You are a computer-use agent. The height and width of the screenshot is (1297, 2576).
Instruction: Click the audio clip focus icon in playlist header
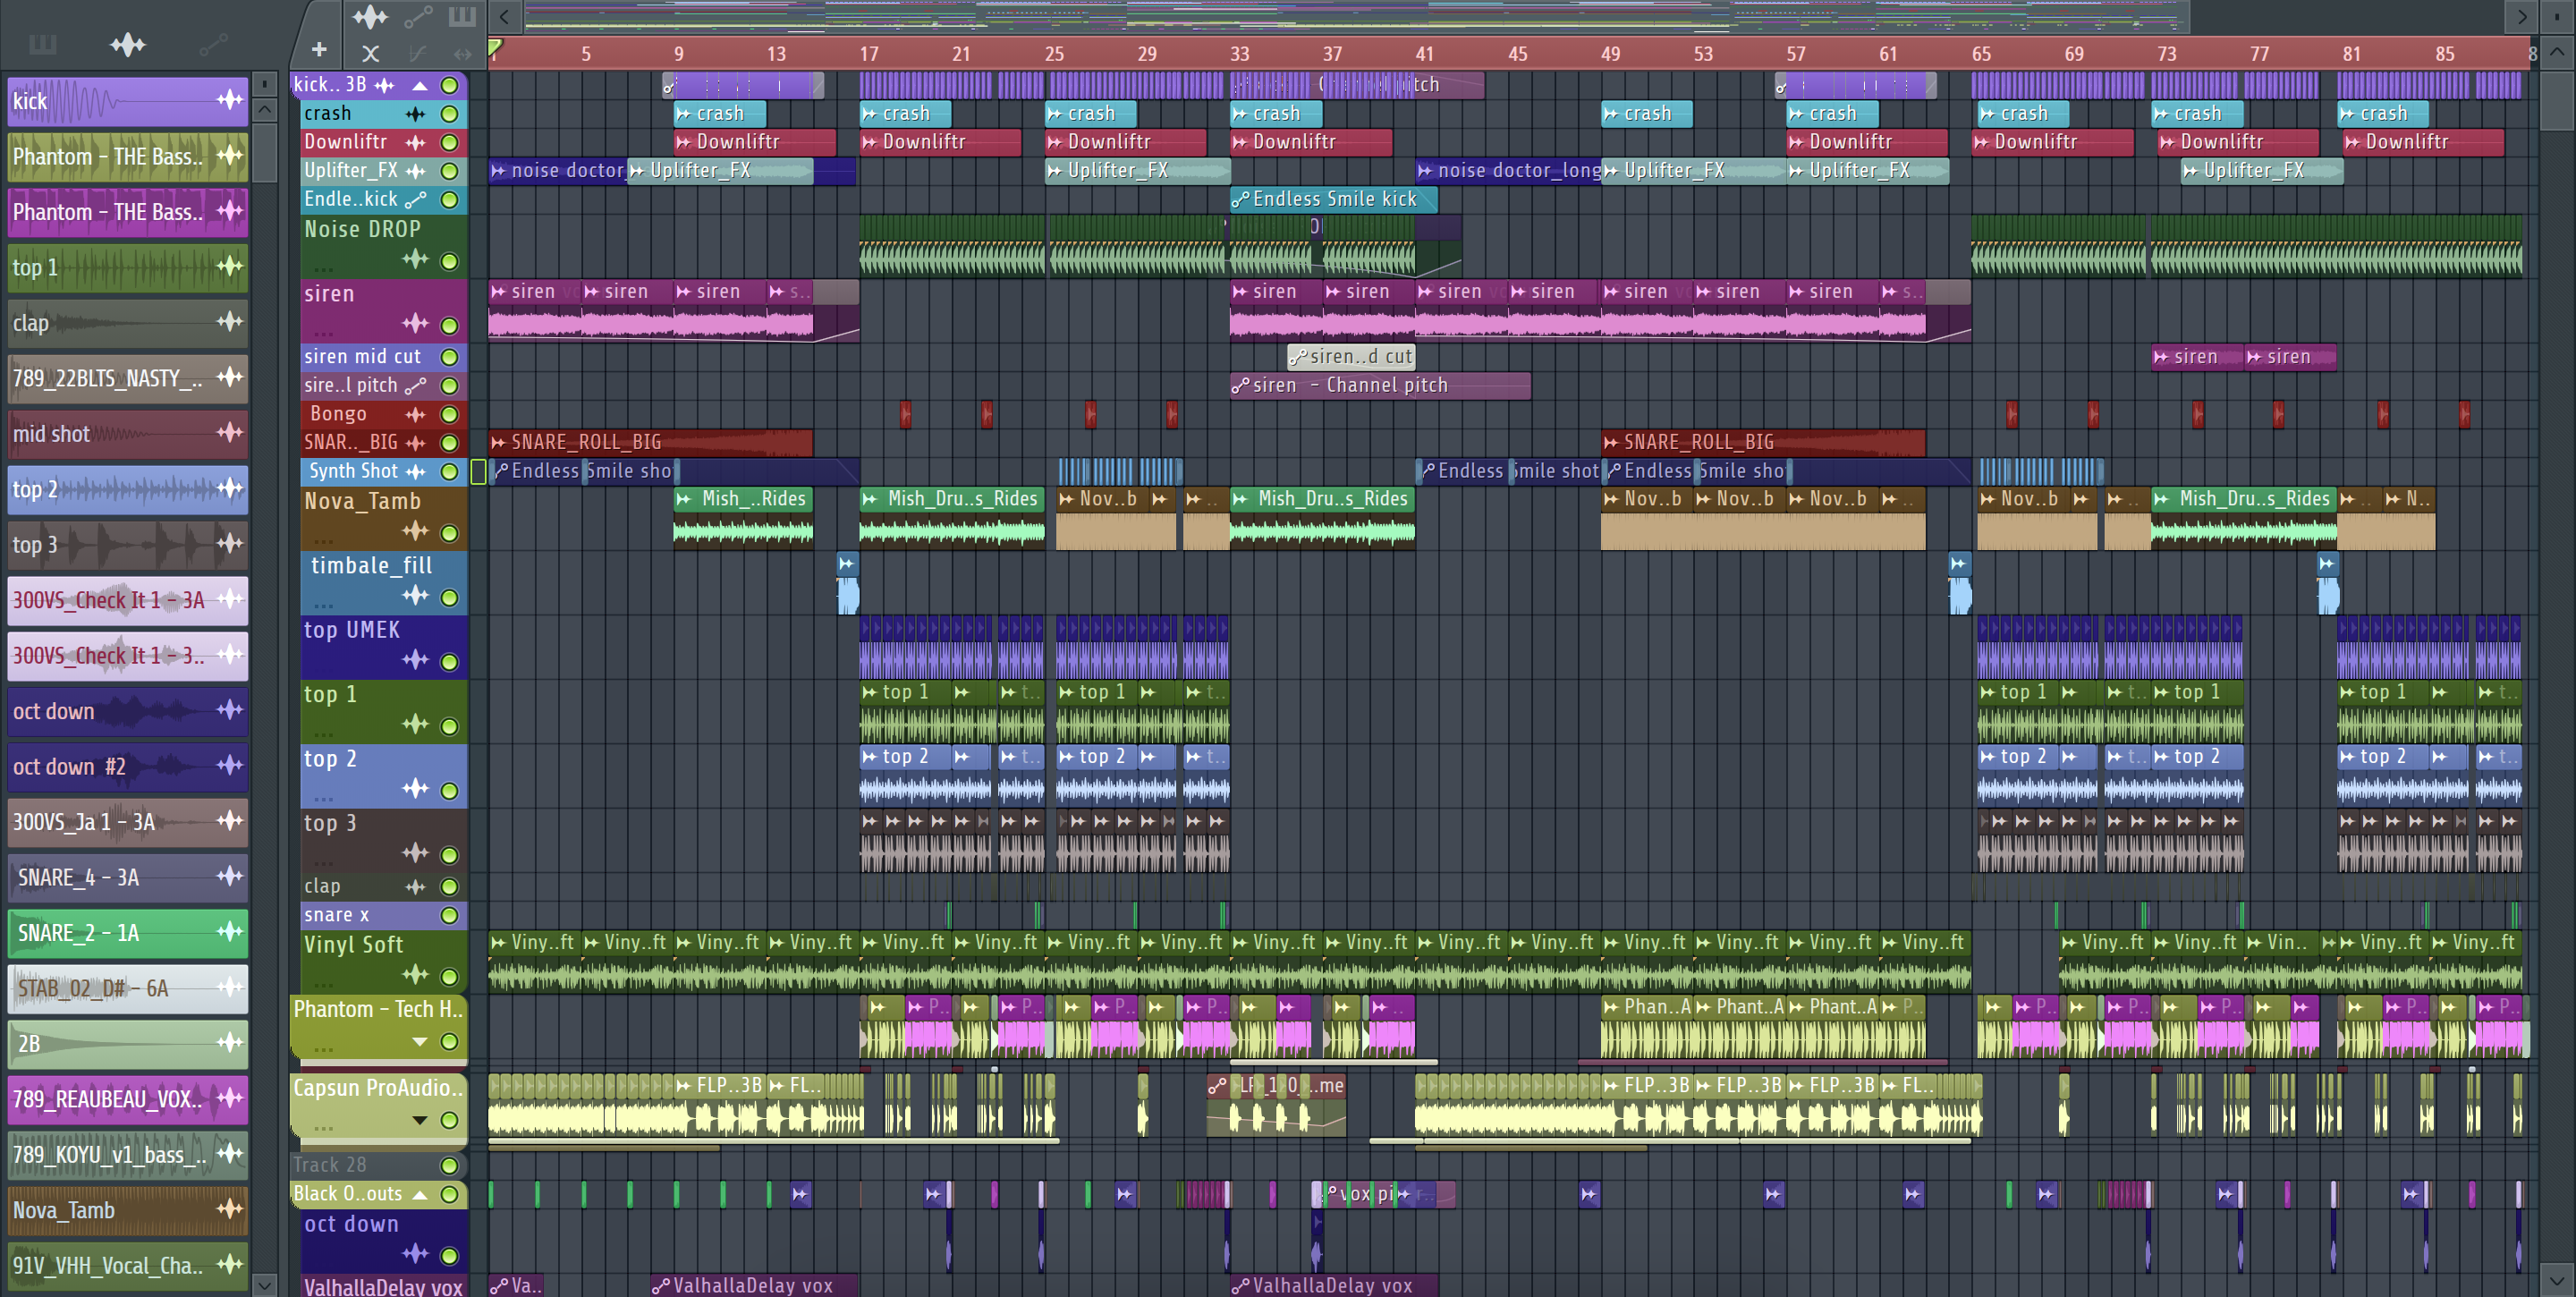click(370, 16)
